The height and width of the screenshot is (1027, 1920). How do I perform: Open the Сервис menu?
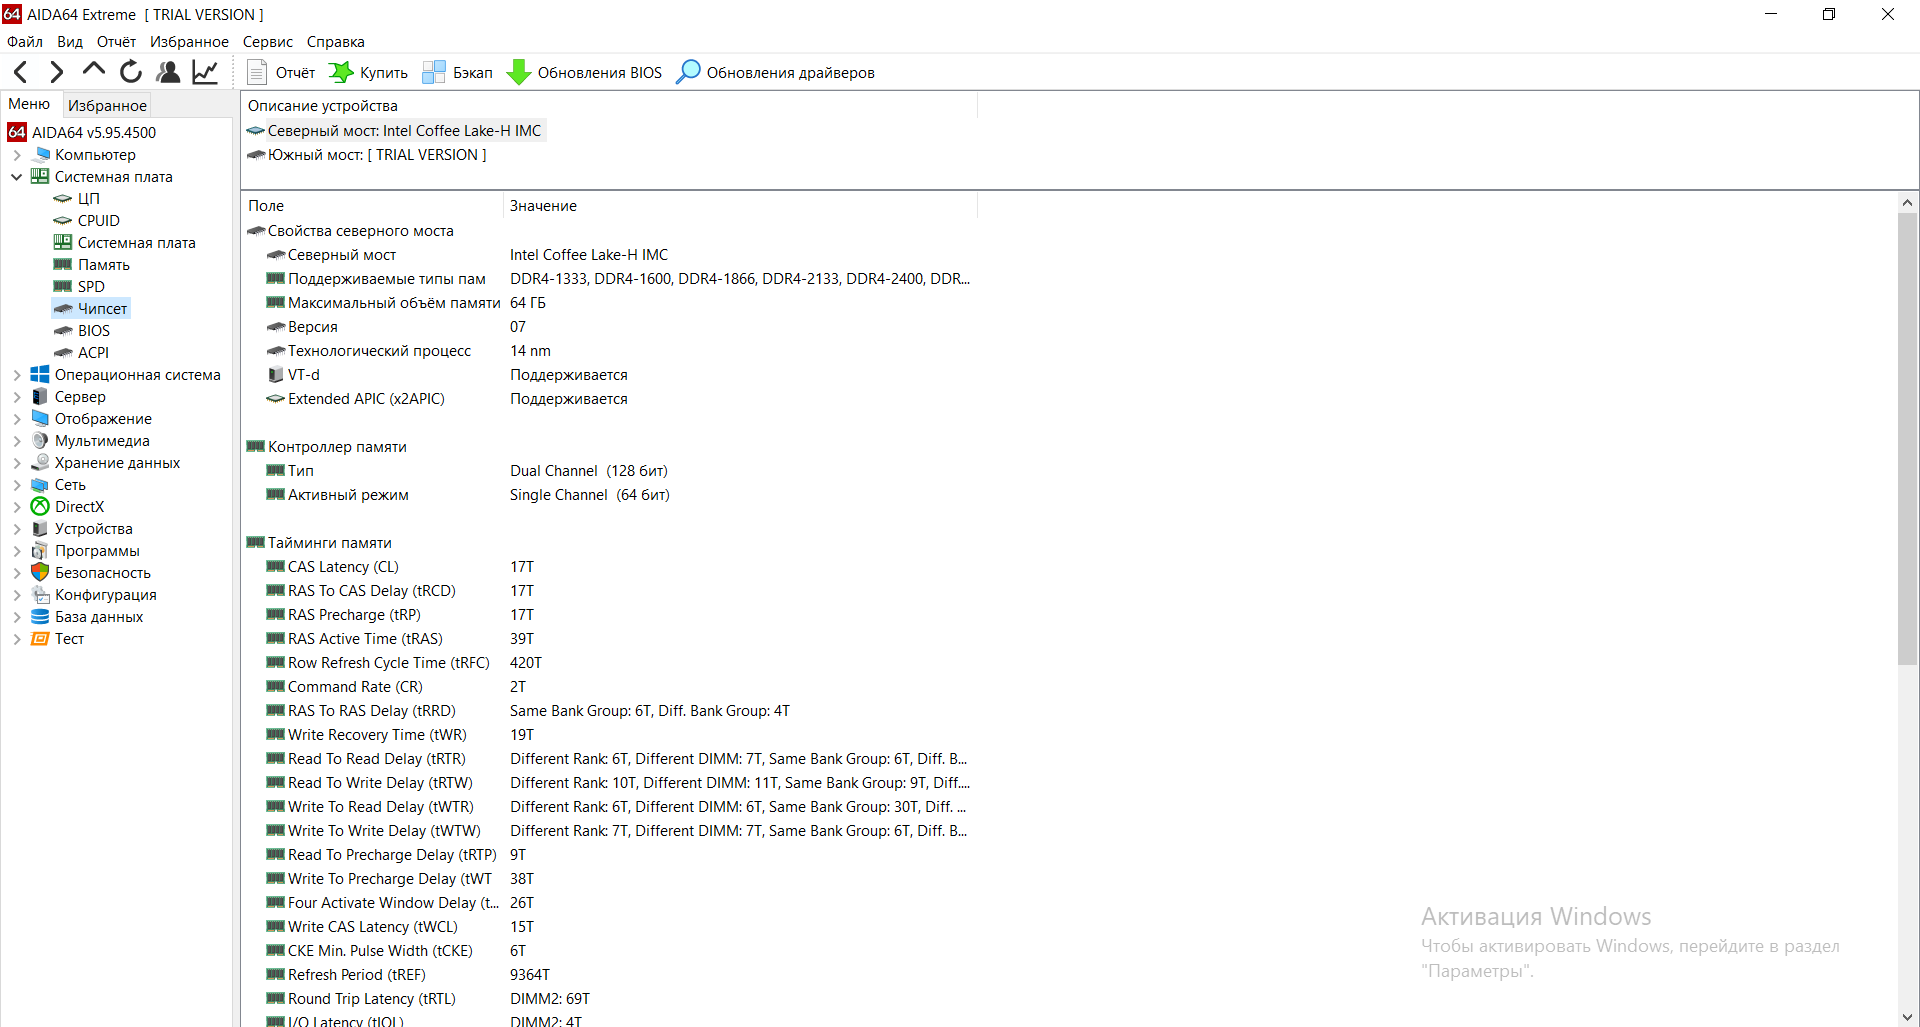[268, 42]
